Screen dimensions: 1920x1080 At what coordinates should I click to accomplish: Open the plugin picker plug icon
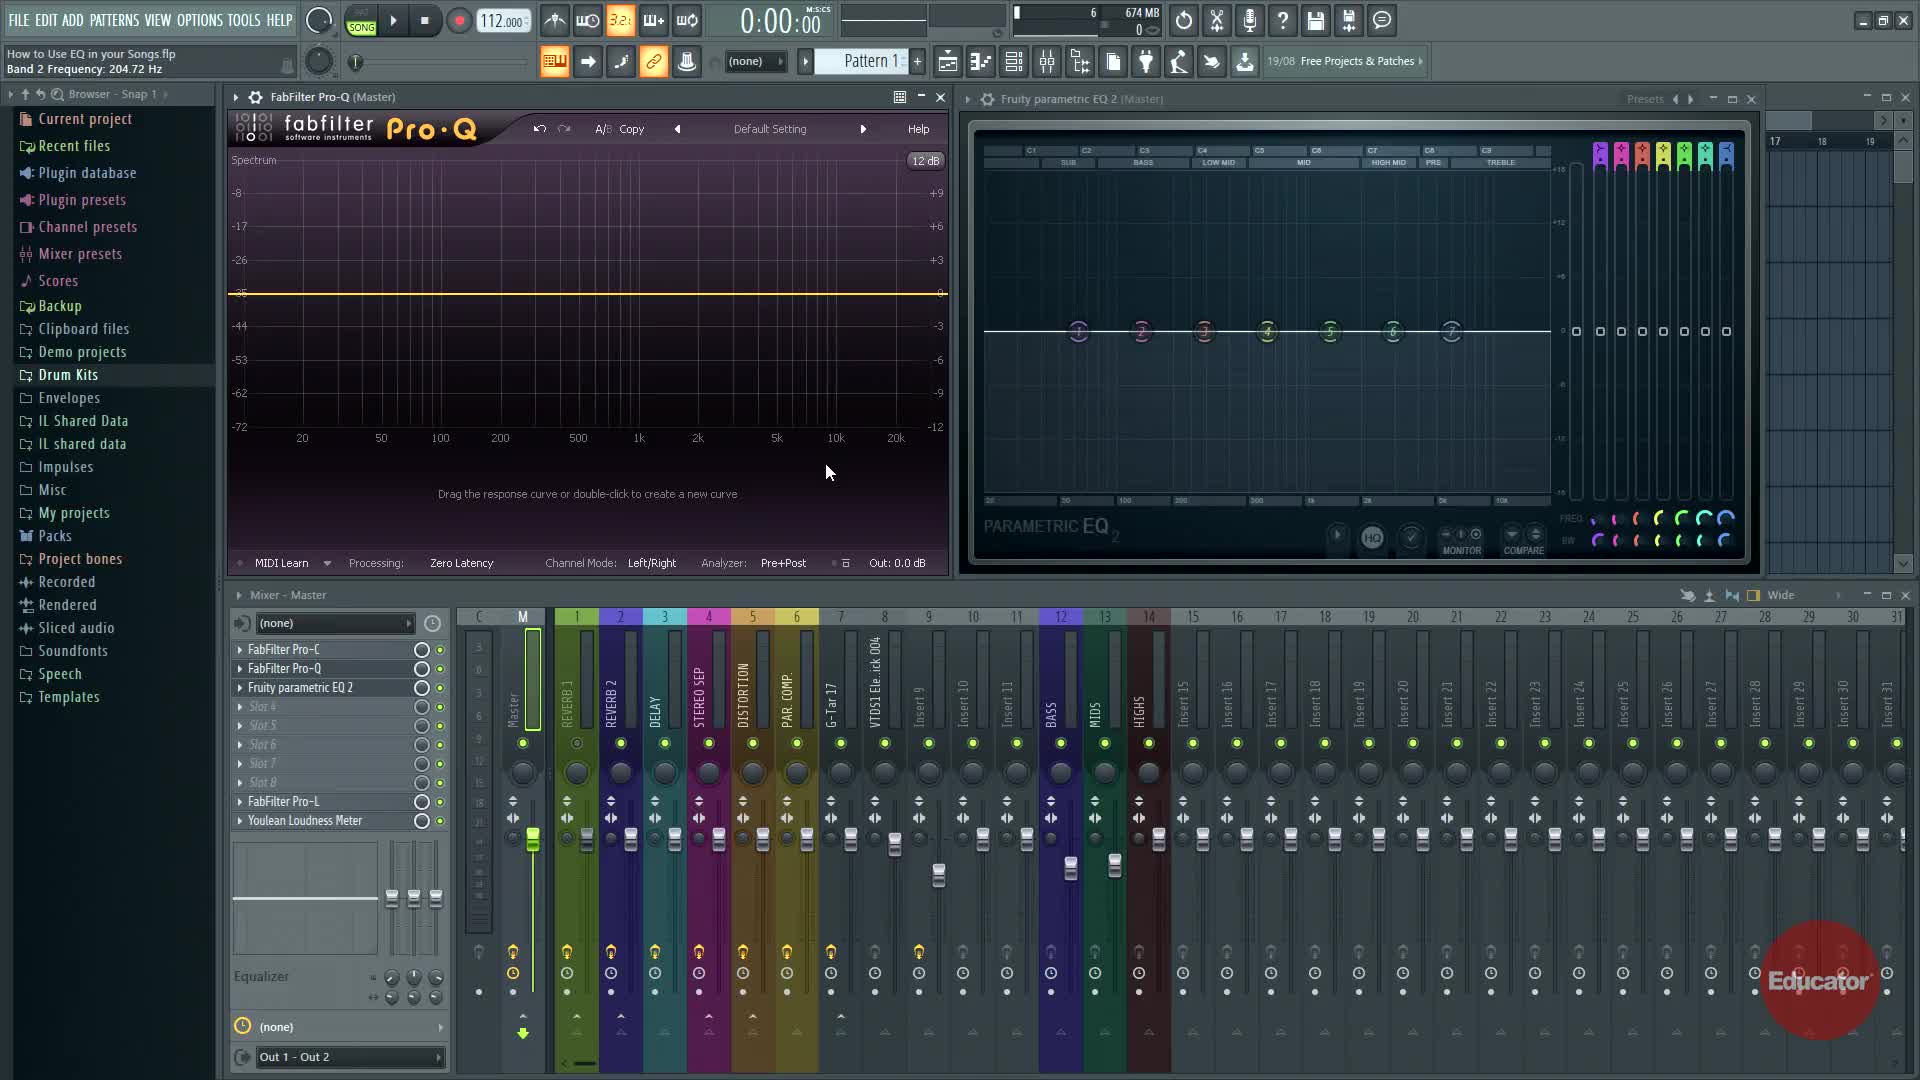[x=1146, y=62]
